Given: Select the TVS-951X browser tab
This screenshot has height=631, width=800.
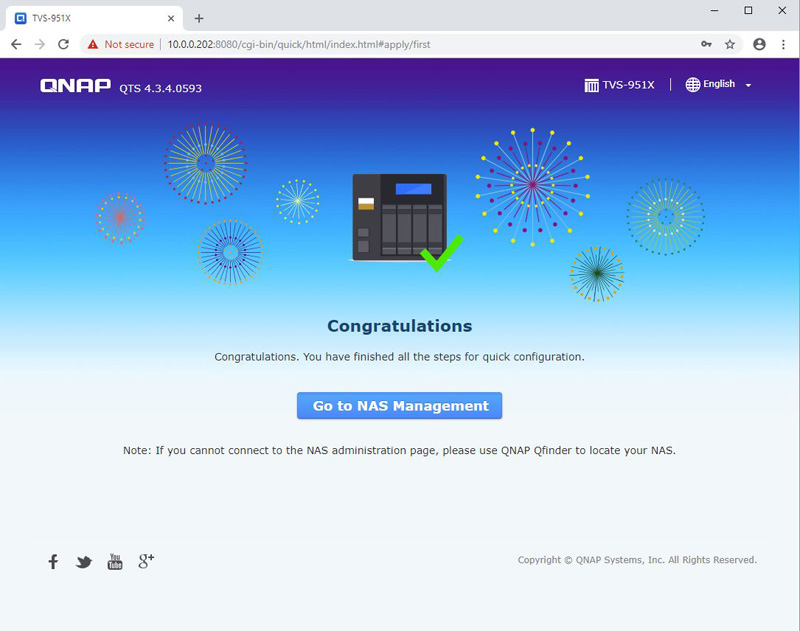Looking at the screenshot, I should point(94,18).
